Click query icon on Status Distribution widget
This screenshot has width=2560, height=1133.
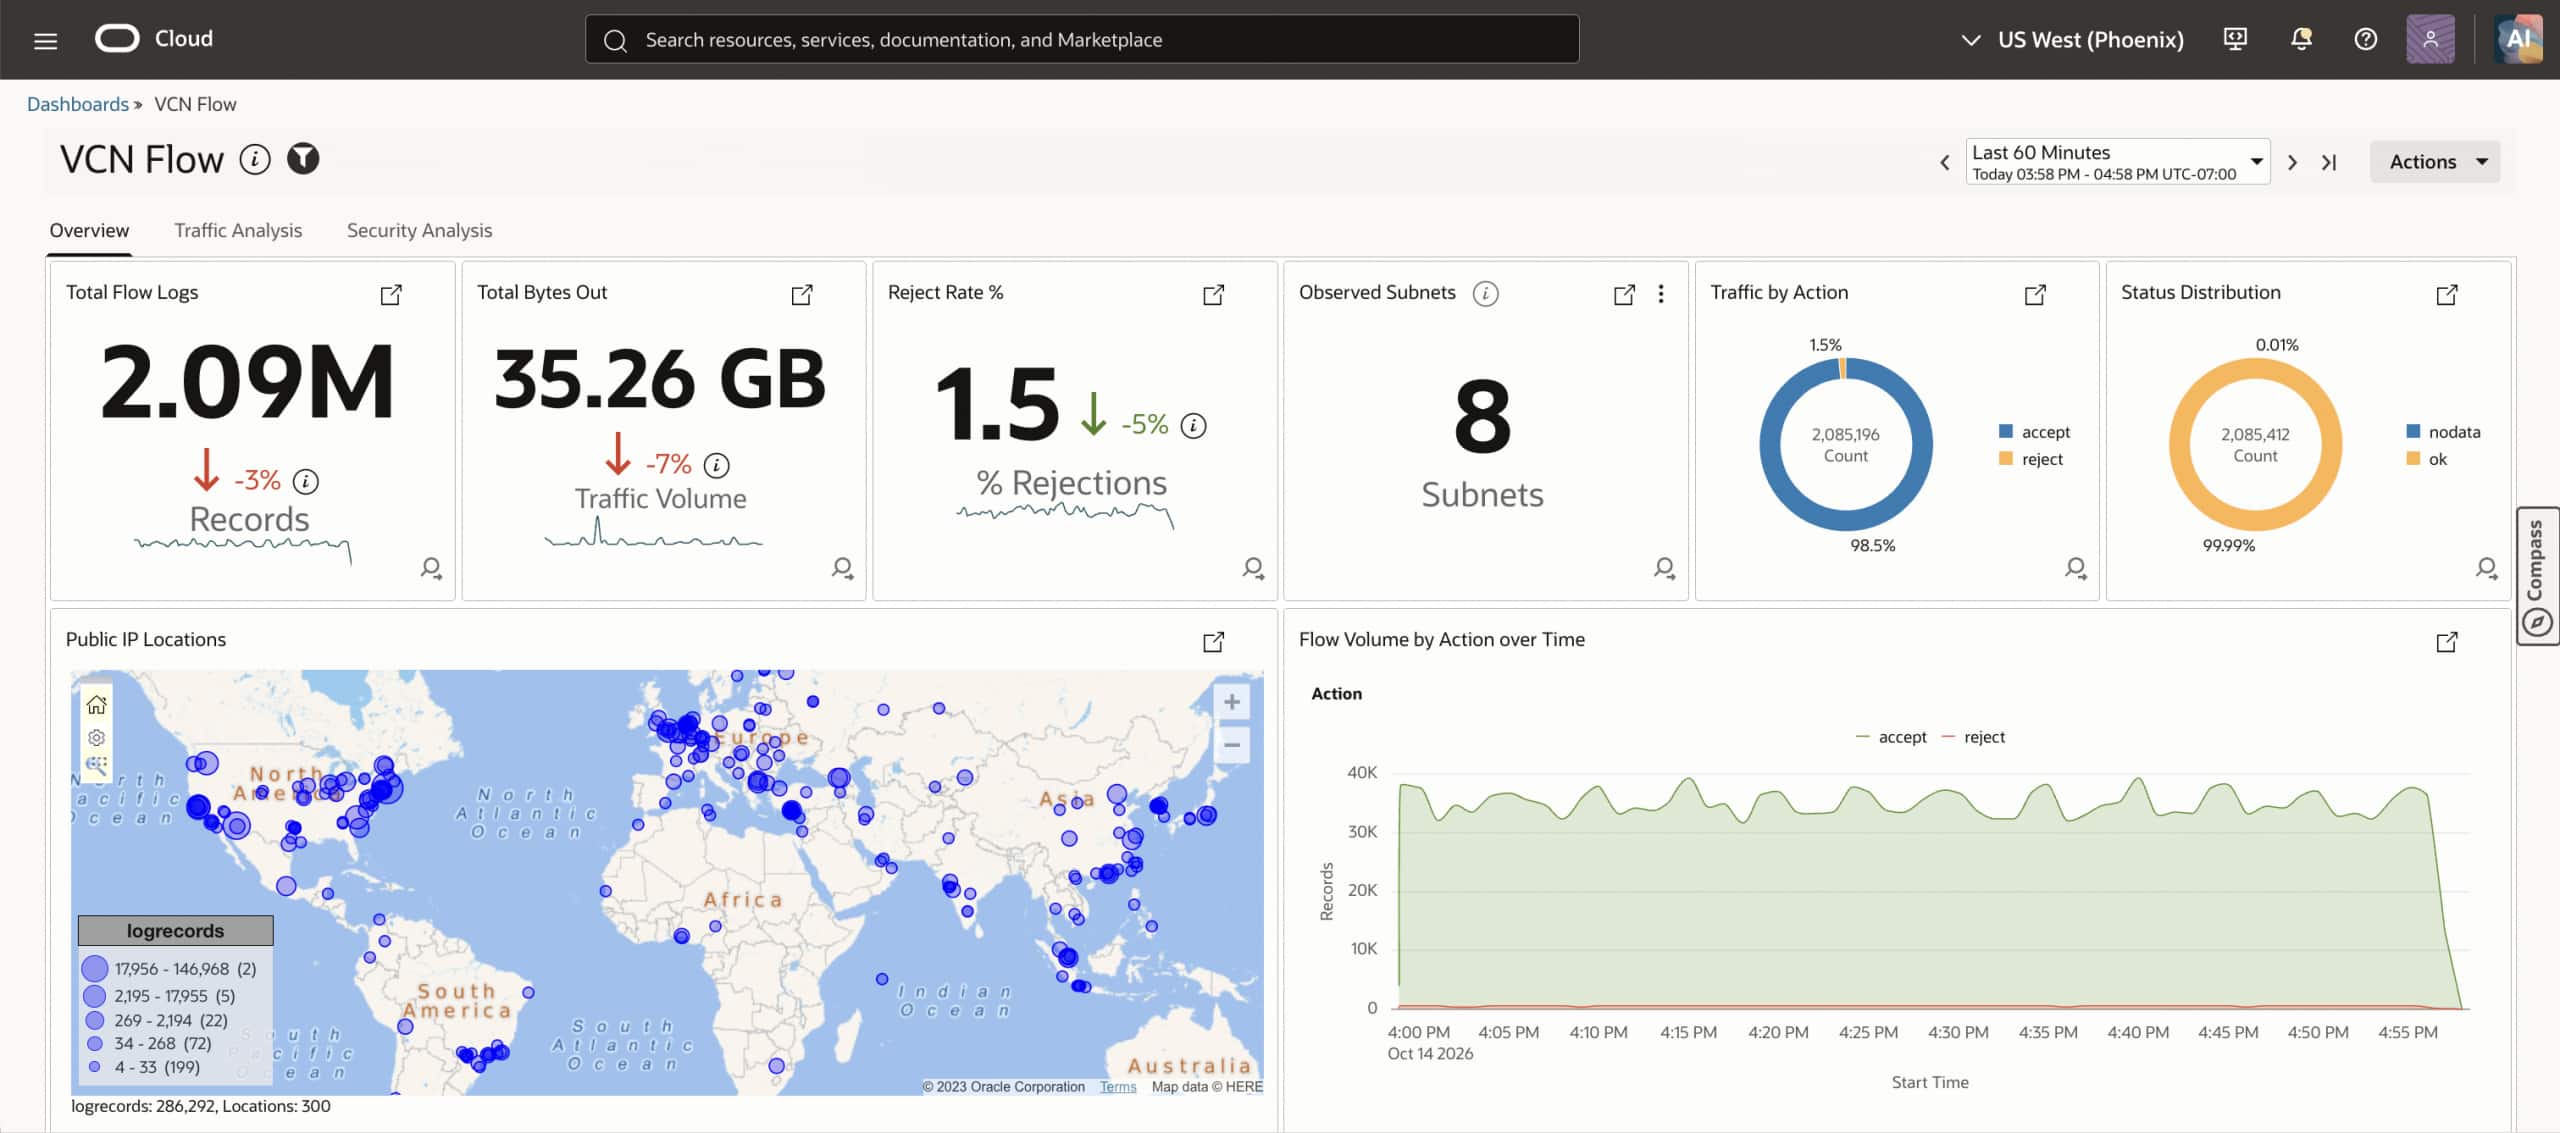(x=2487, y=568)
